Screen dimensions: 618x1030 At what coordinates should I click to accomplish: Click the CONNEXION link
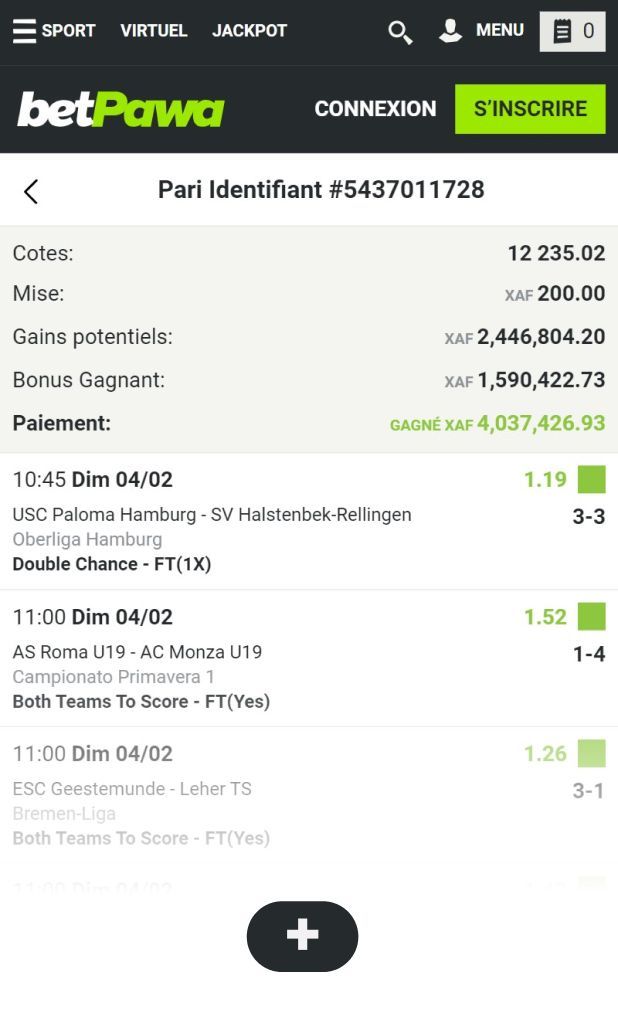[375, 109]
